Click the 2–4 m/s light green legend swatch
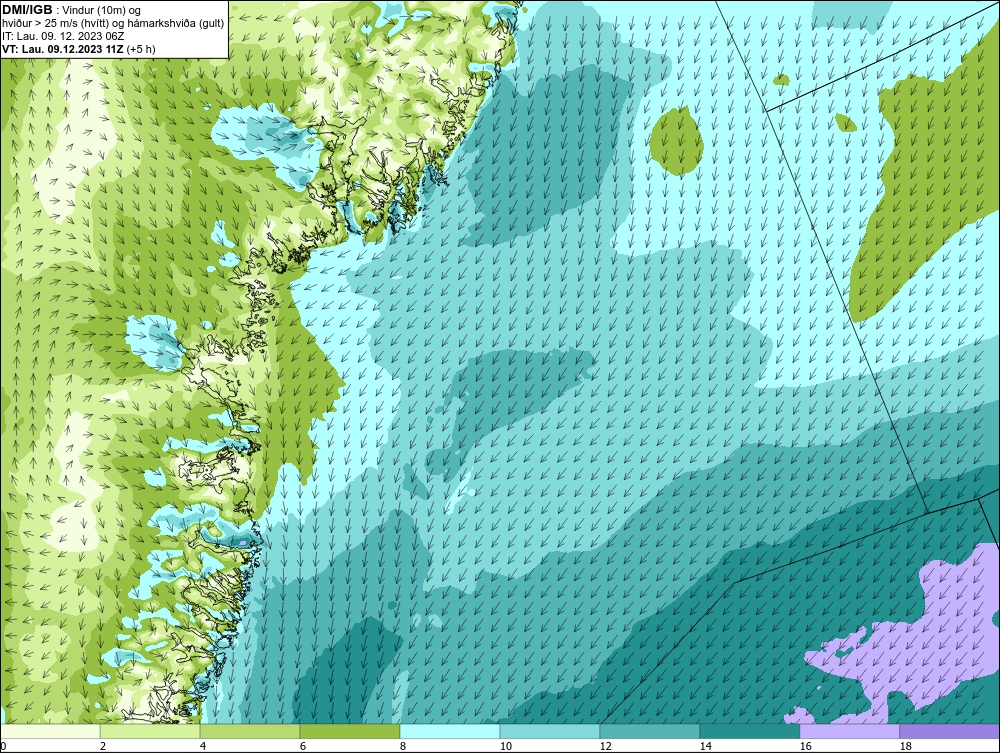The width and height of the screenshot is (1000, 753). point(150,731)
